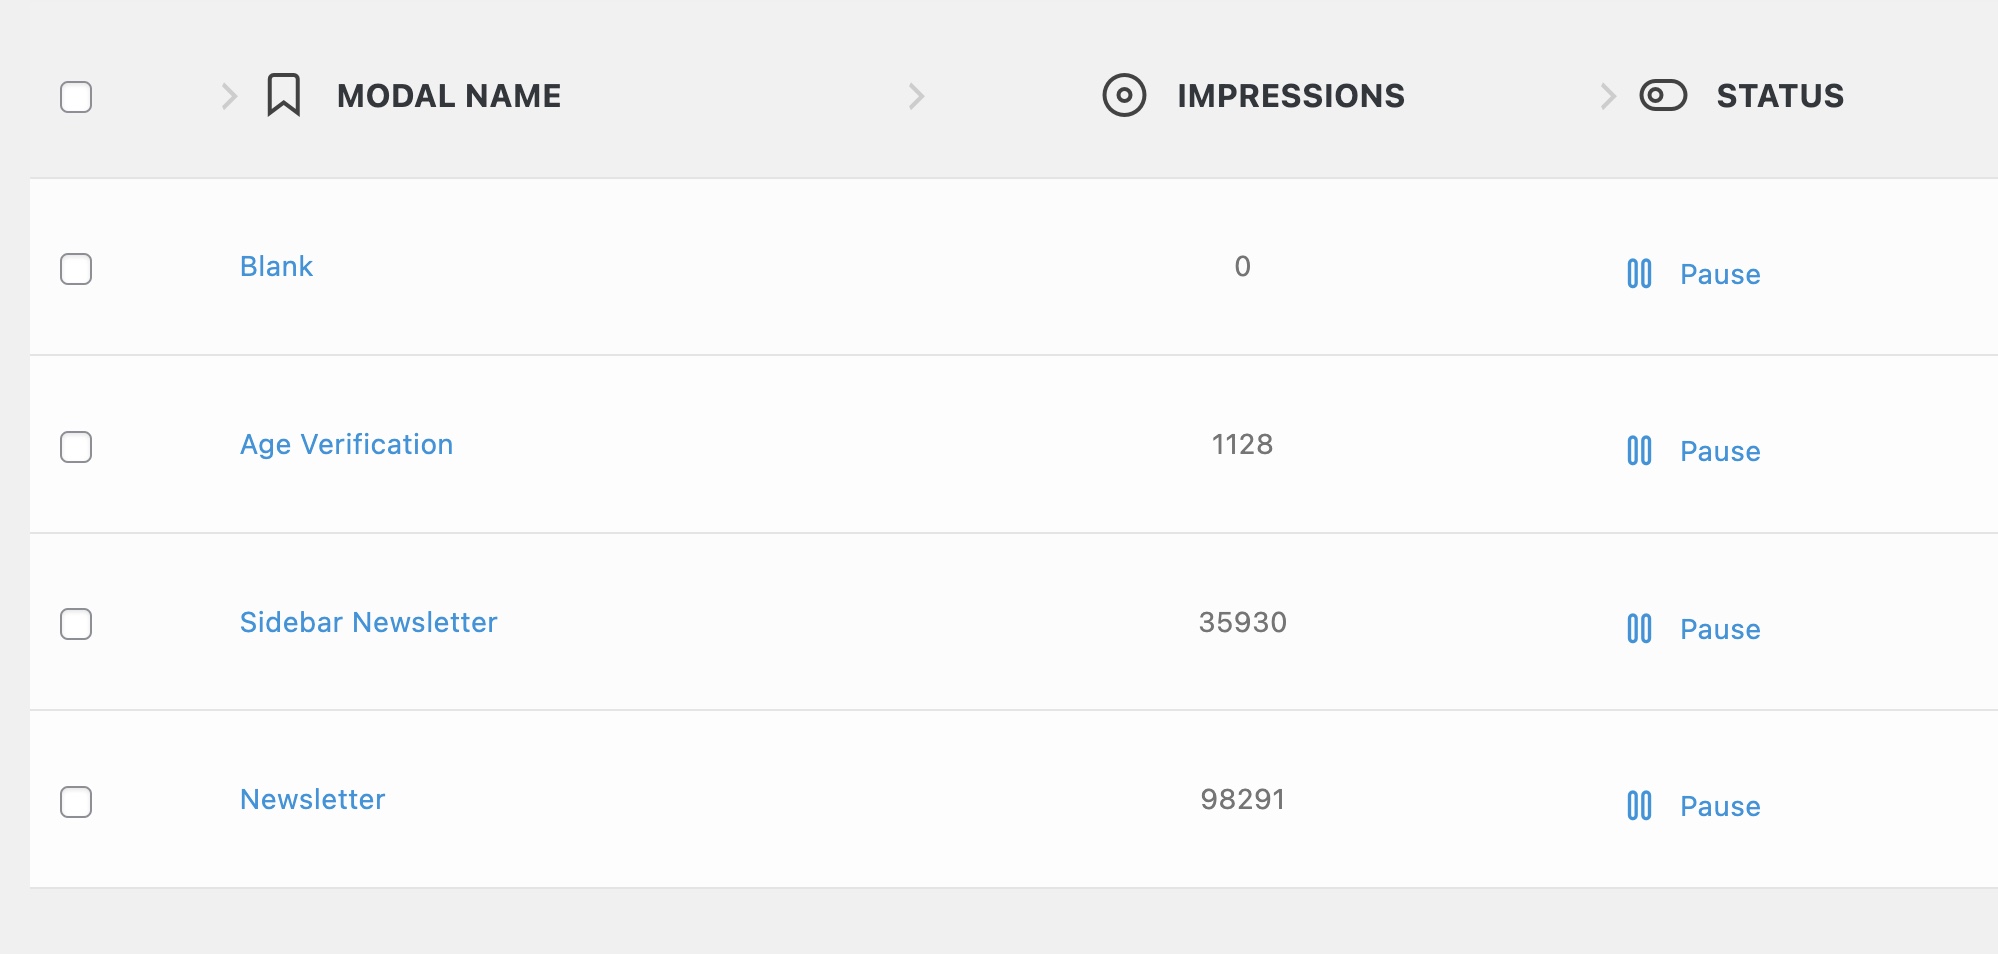Click the chevron before Status column
The width and height of the screenshot is (1998, 954).
(1607, 96)
